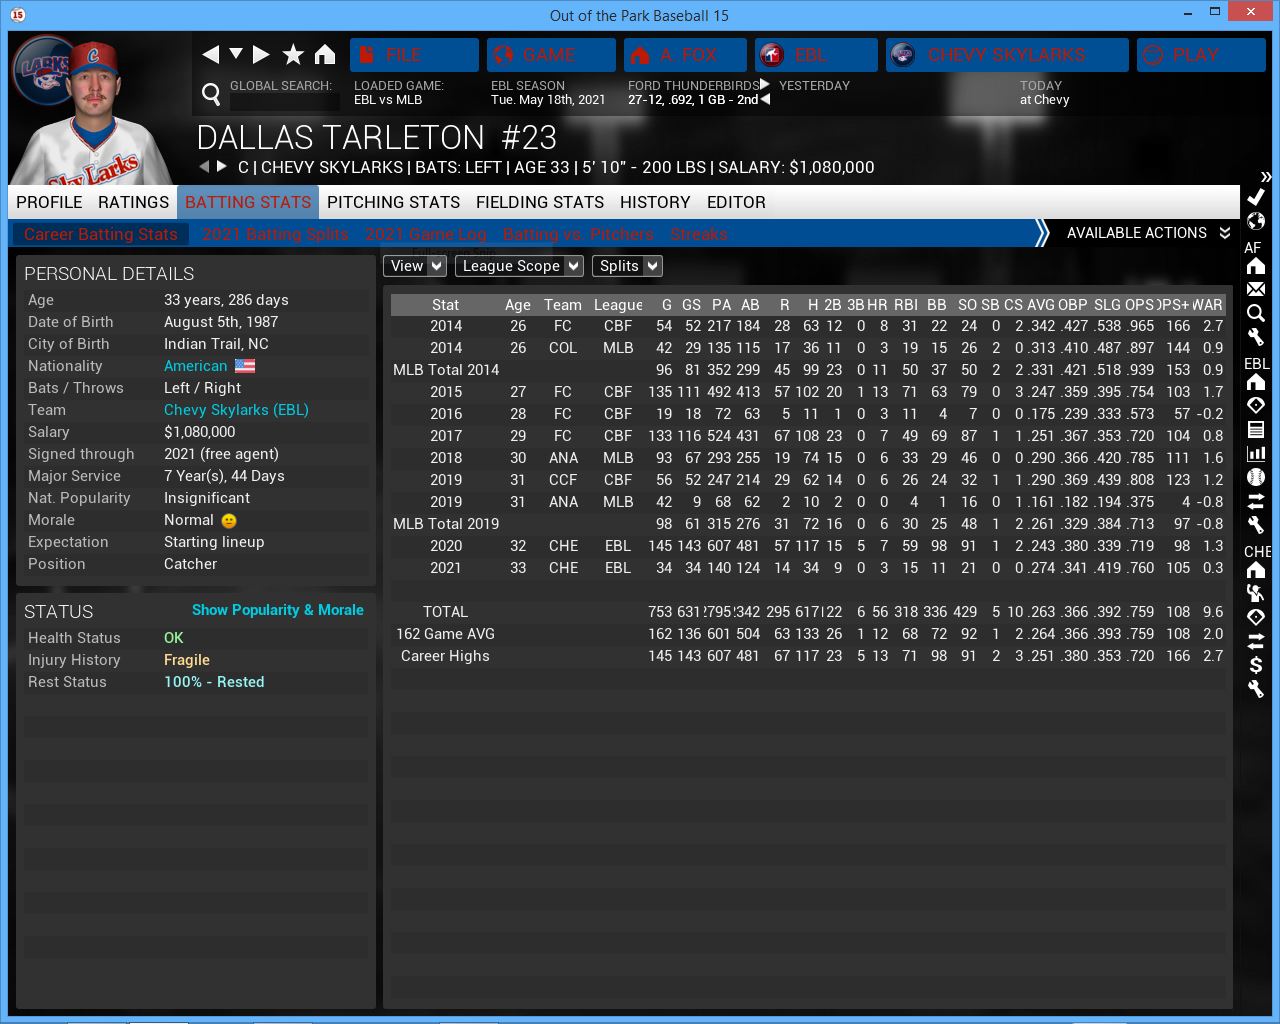Click the EBL baseball diamond icon
The width and height of the screenshot is (1280, 1024).
[1256, 405]
